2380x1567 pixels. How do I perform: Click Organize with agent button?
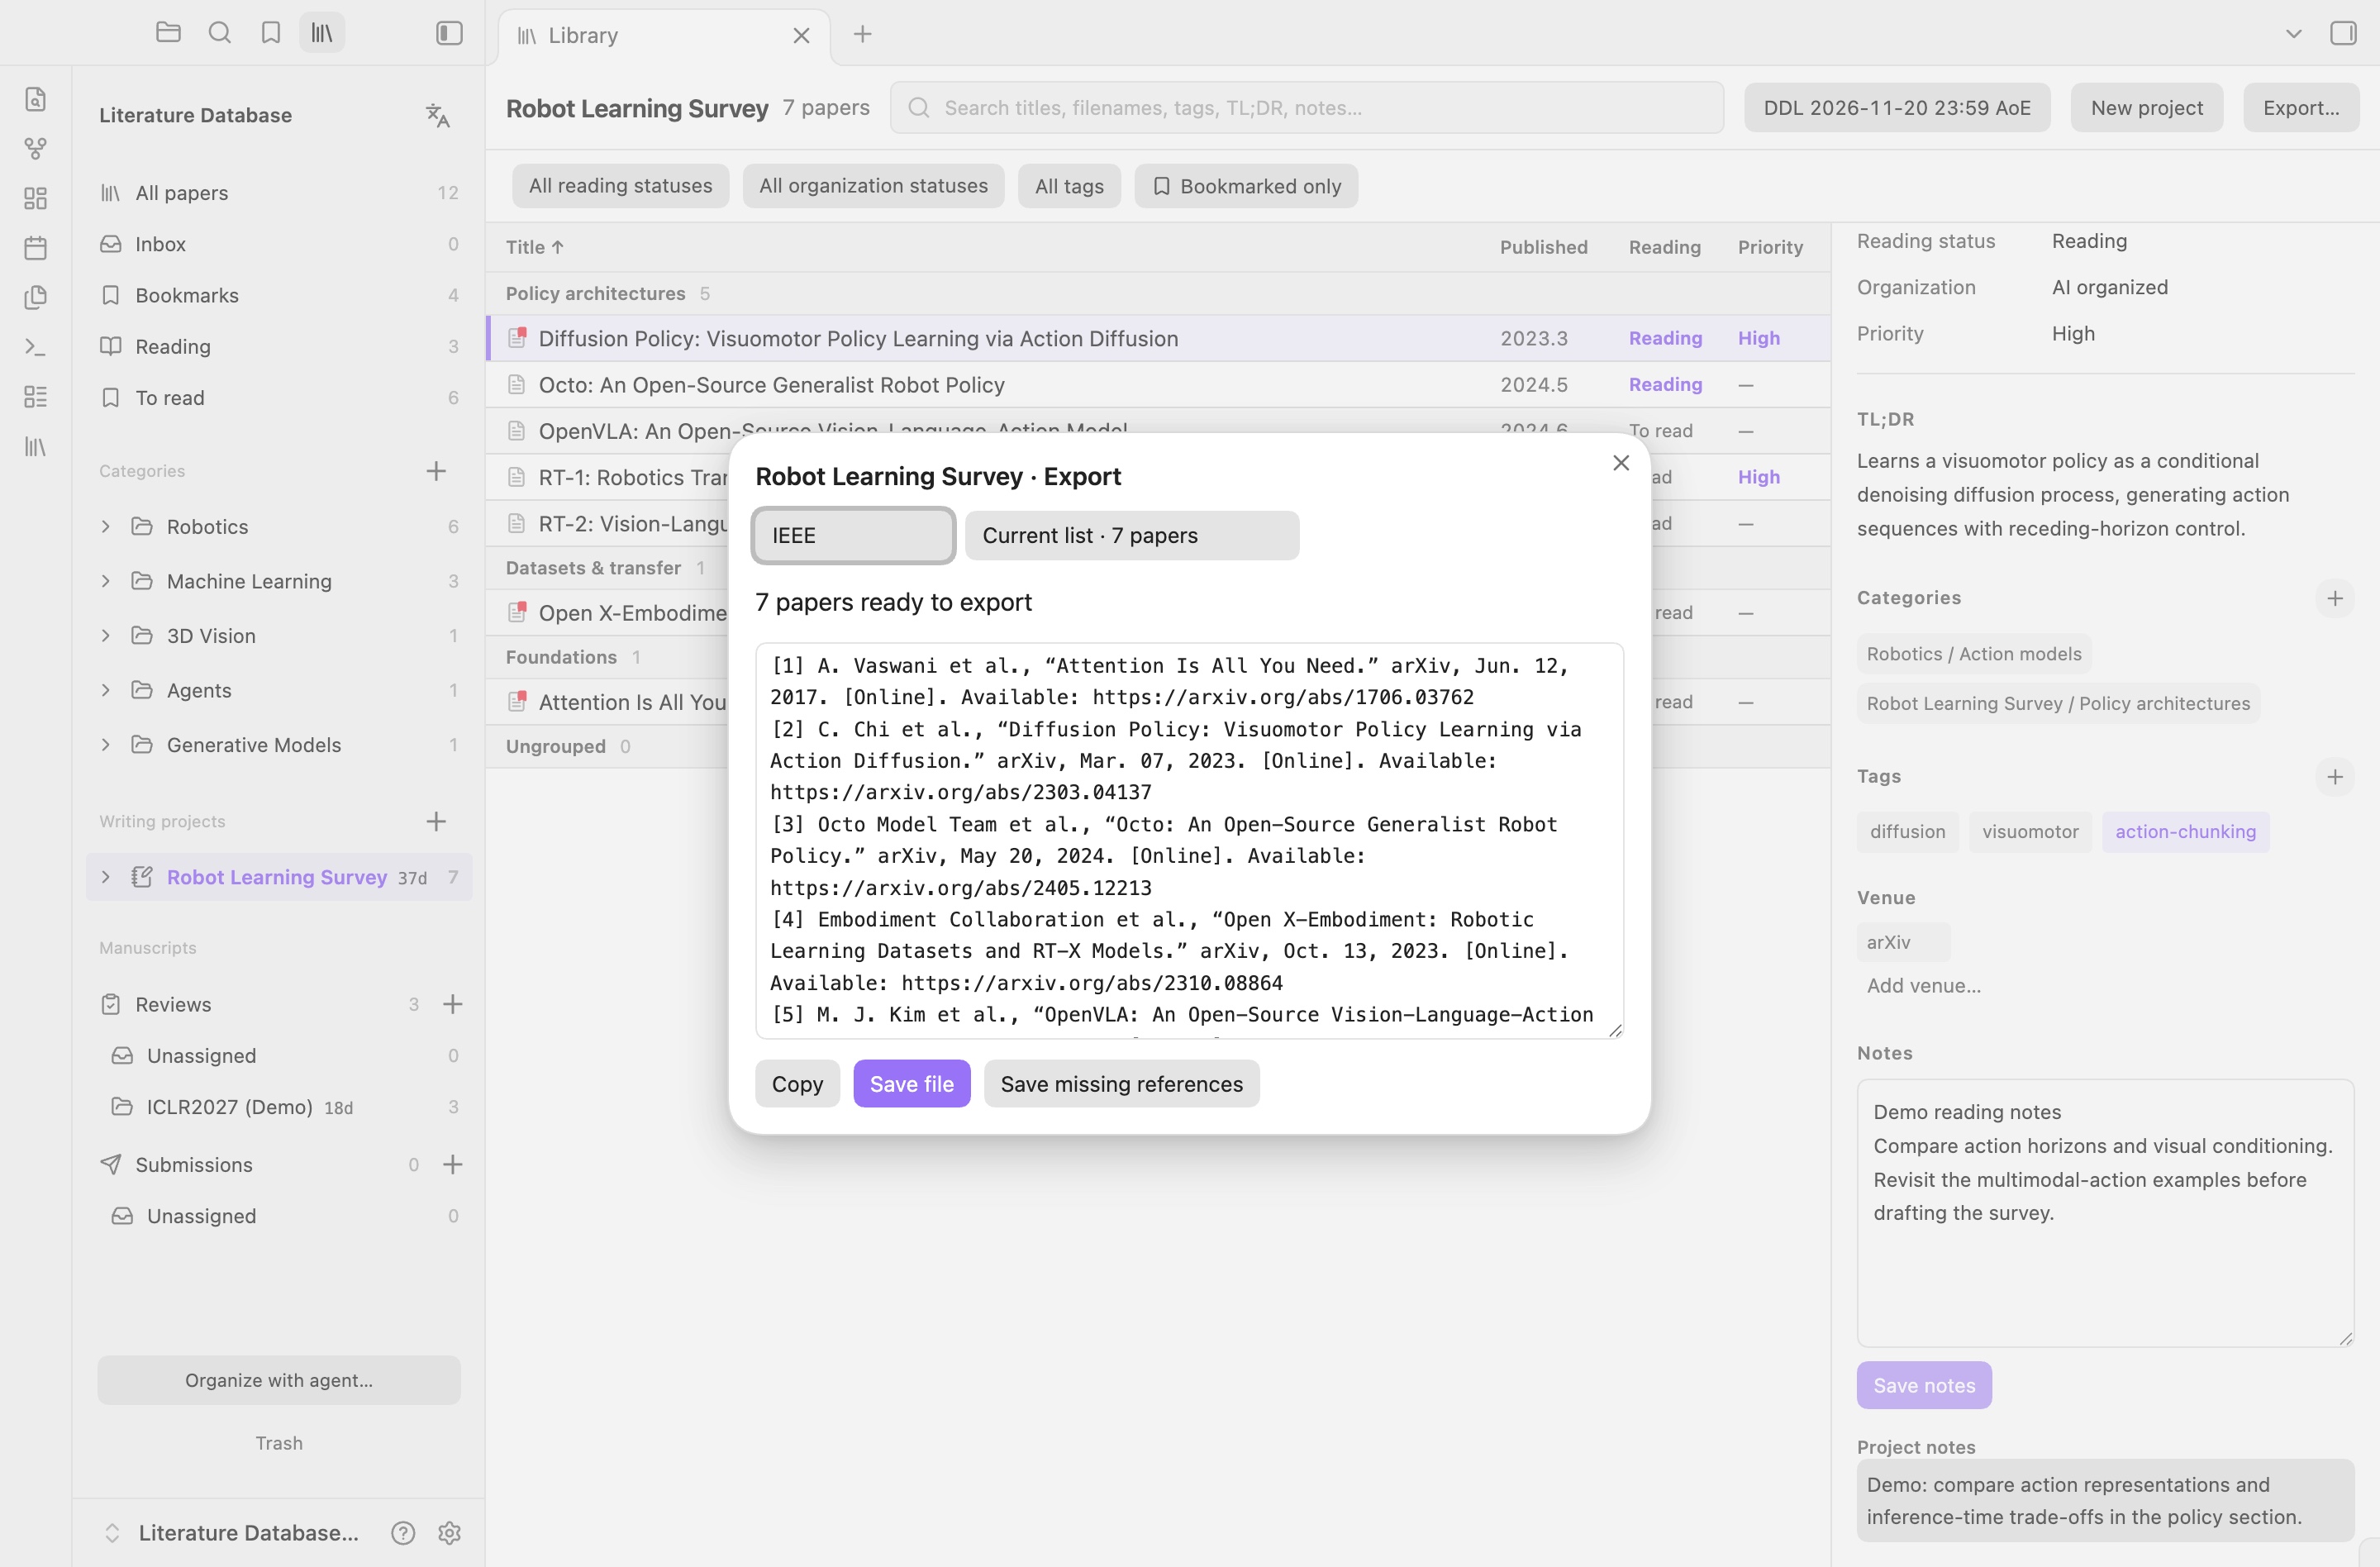point(279,1380)
